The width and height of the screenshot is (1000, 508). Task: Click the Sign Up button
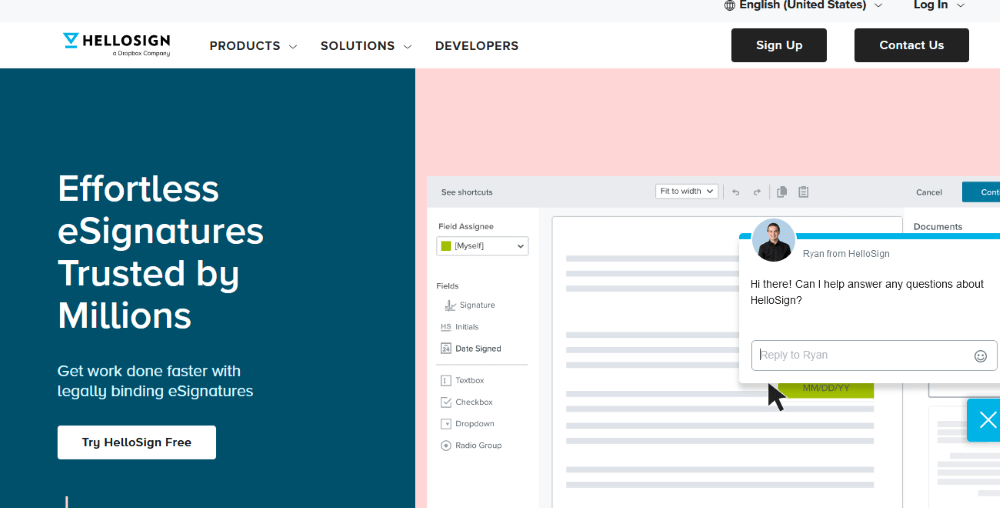pyautogui.click(x=779, y=45)
